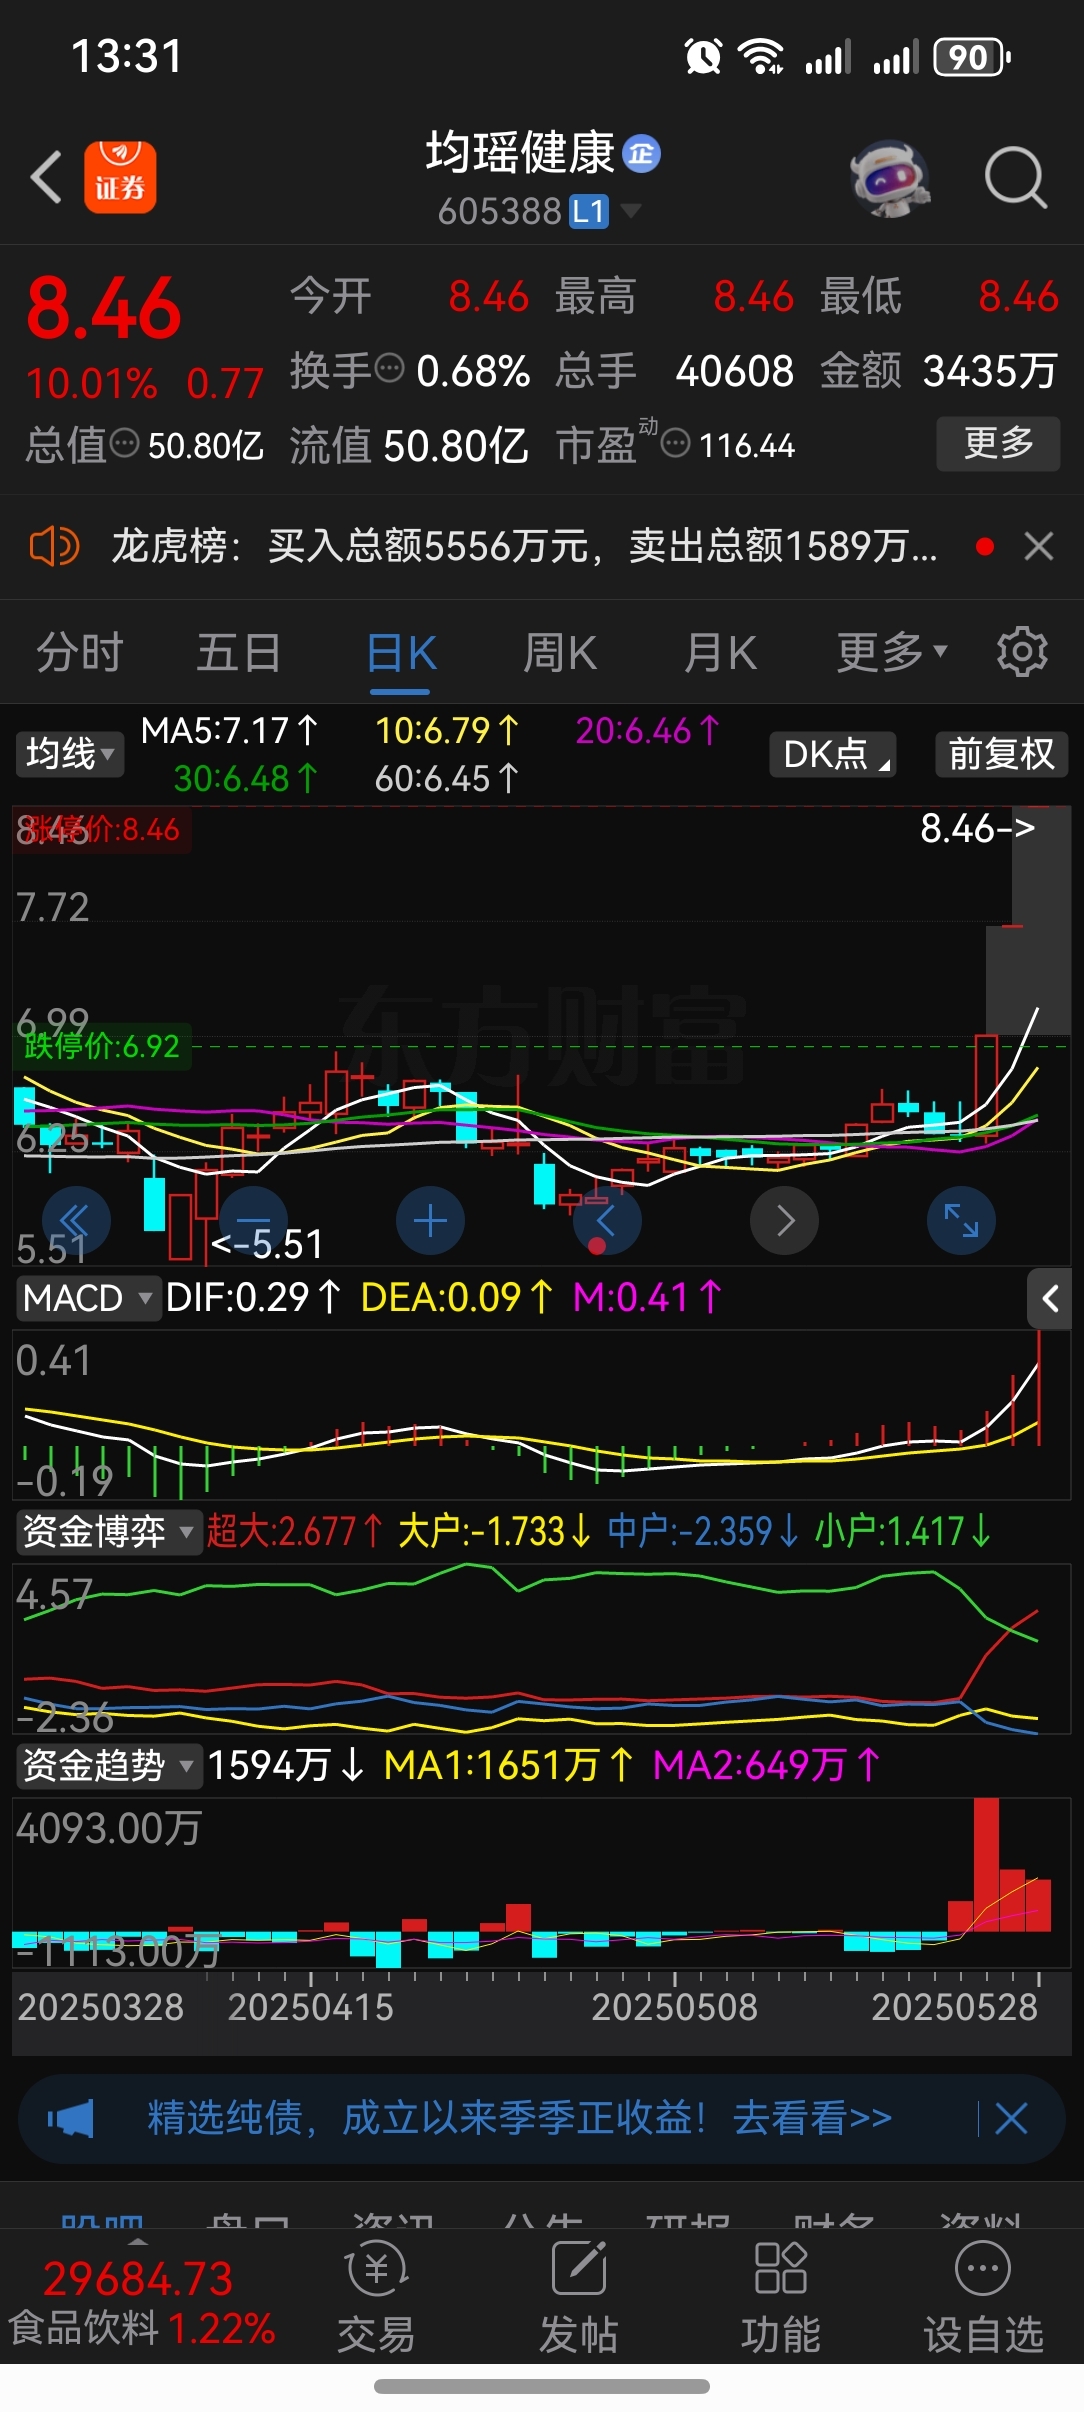Open 食品饮料 sector index quote
Viewport: 1084px width, 2412px height.
pos(140,2302)
